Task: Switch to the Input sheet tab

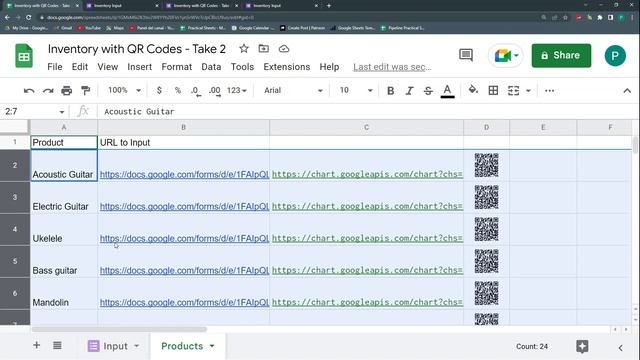Action: (x=114, y=346)
